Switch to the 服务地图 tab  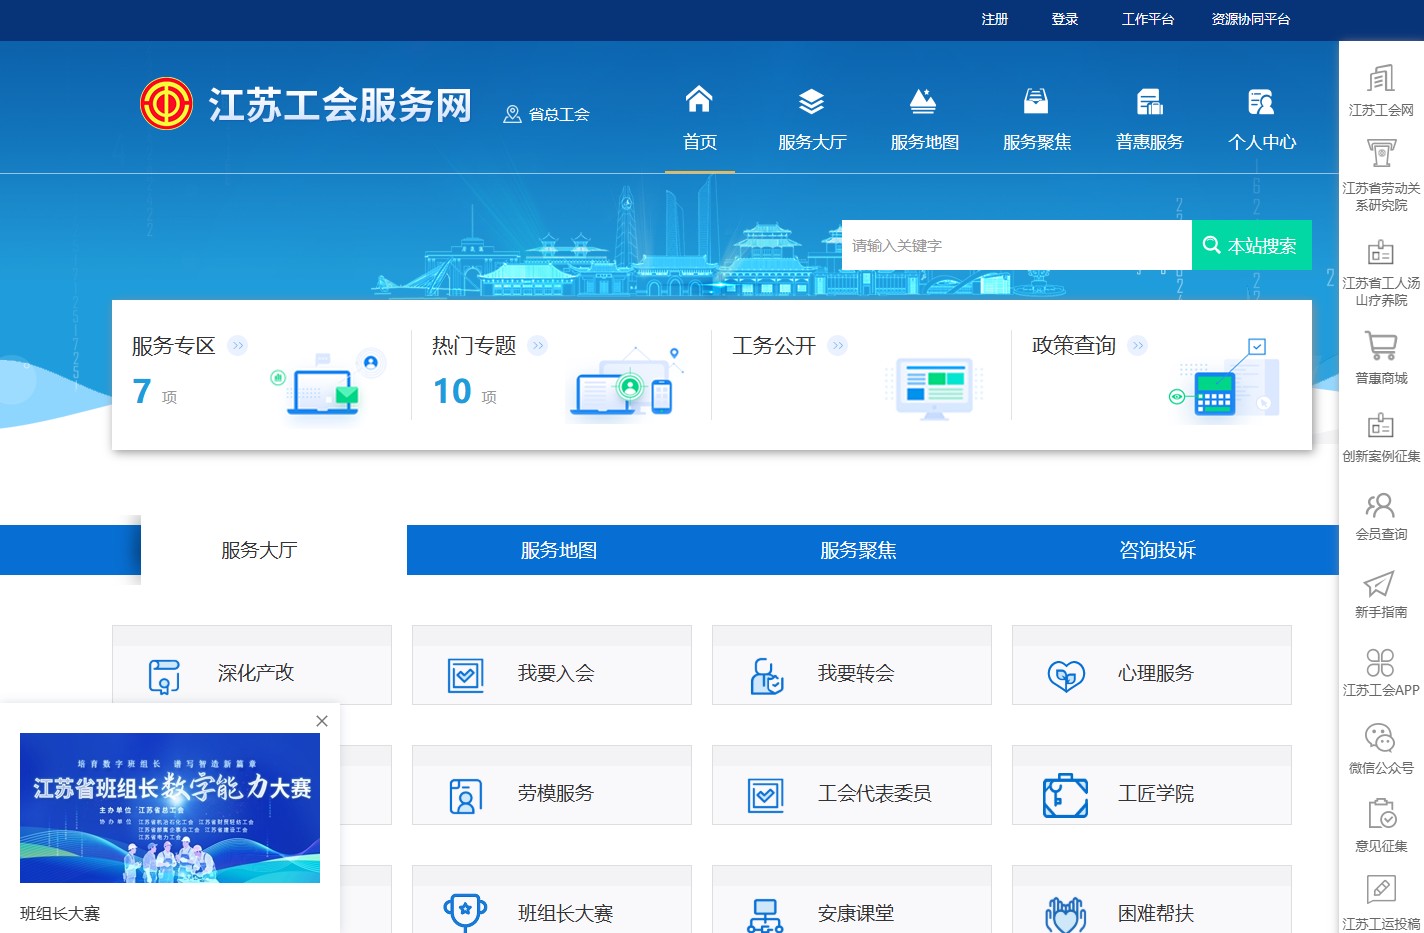[558, 550]
